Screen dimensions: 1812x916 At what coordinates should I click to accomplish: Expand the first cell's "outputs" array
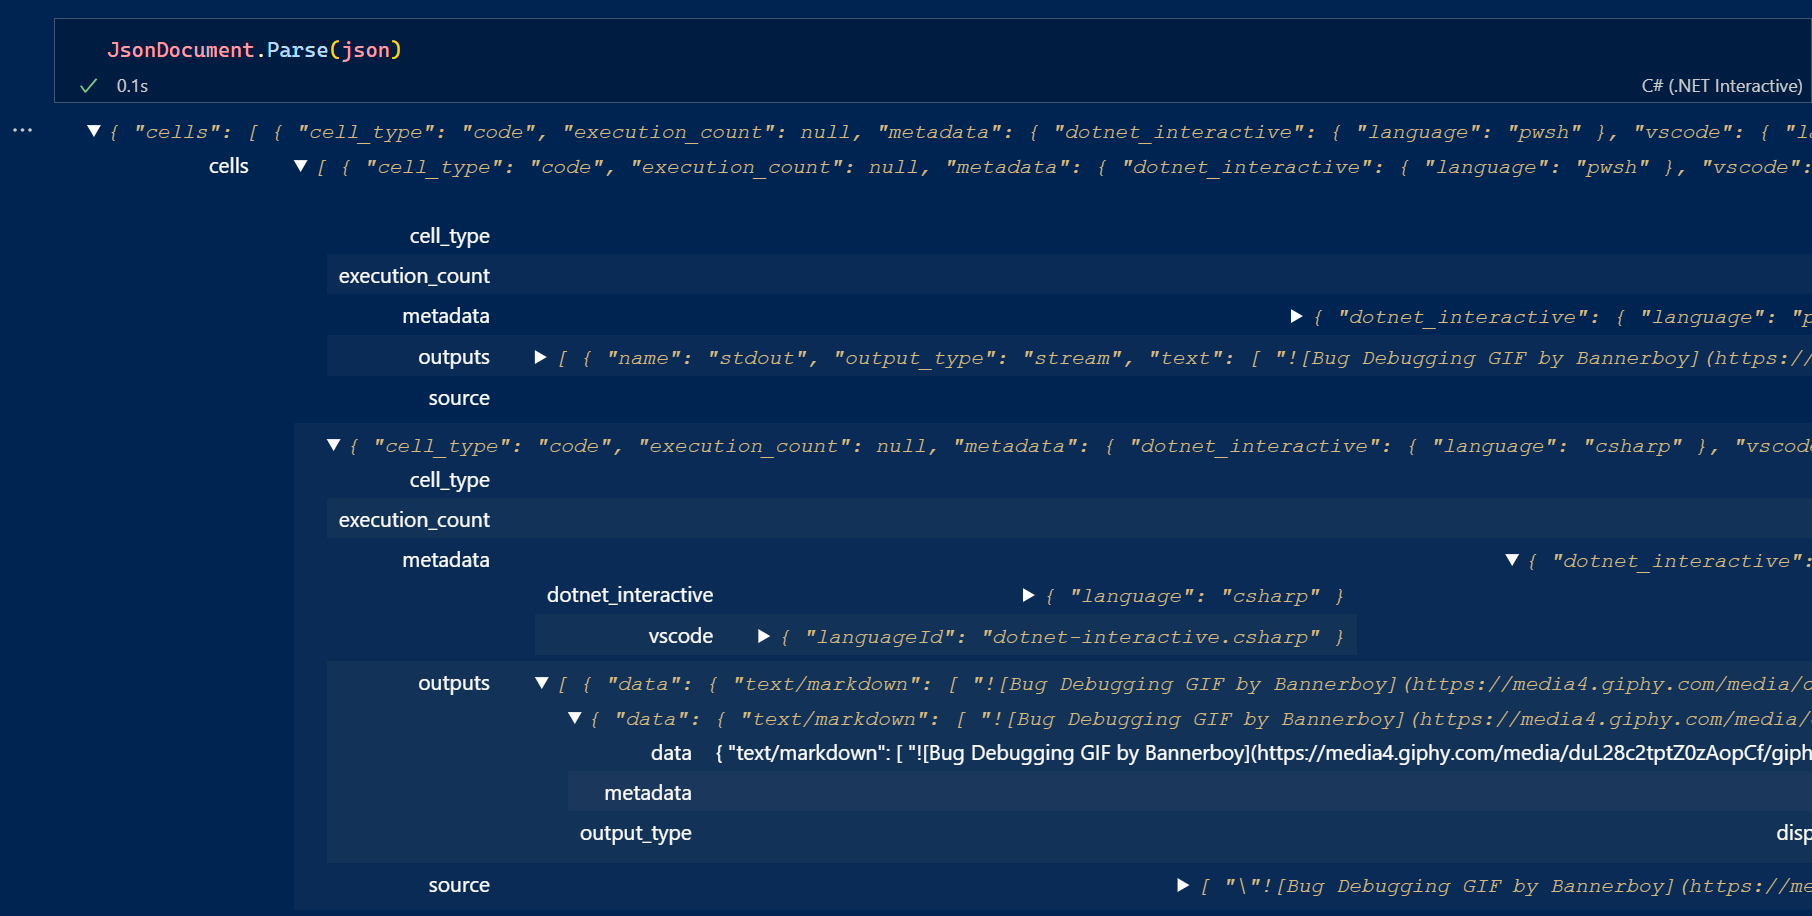coord(540,357)
